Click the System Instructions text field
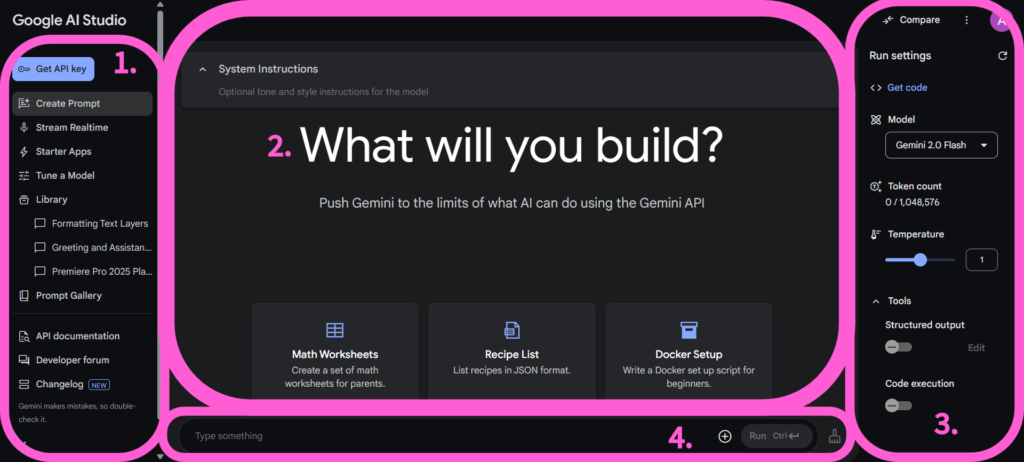1024x462 pixels. pyautogui.click(x=323, y=92)
